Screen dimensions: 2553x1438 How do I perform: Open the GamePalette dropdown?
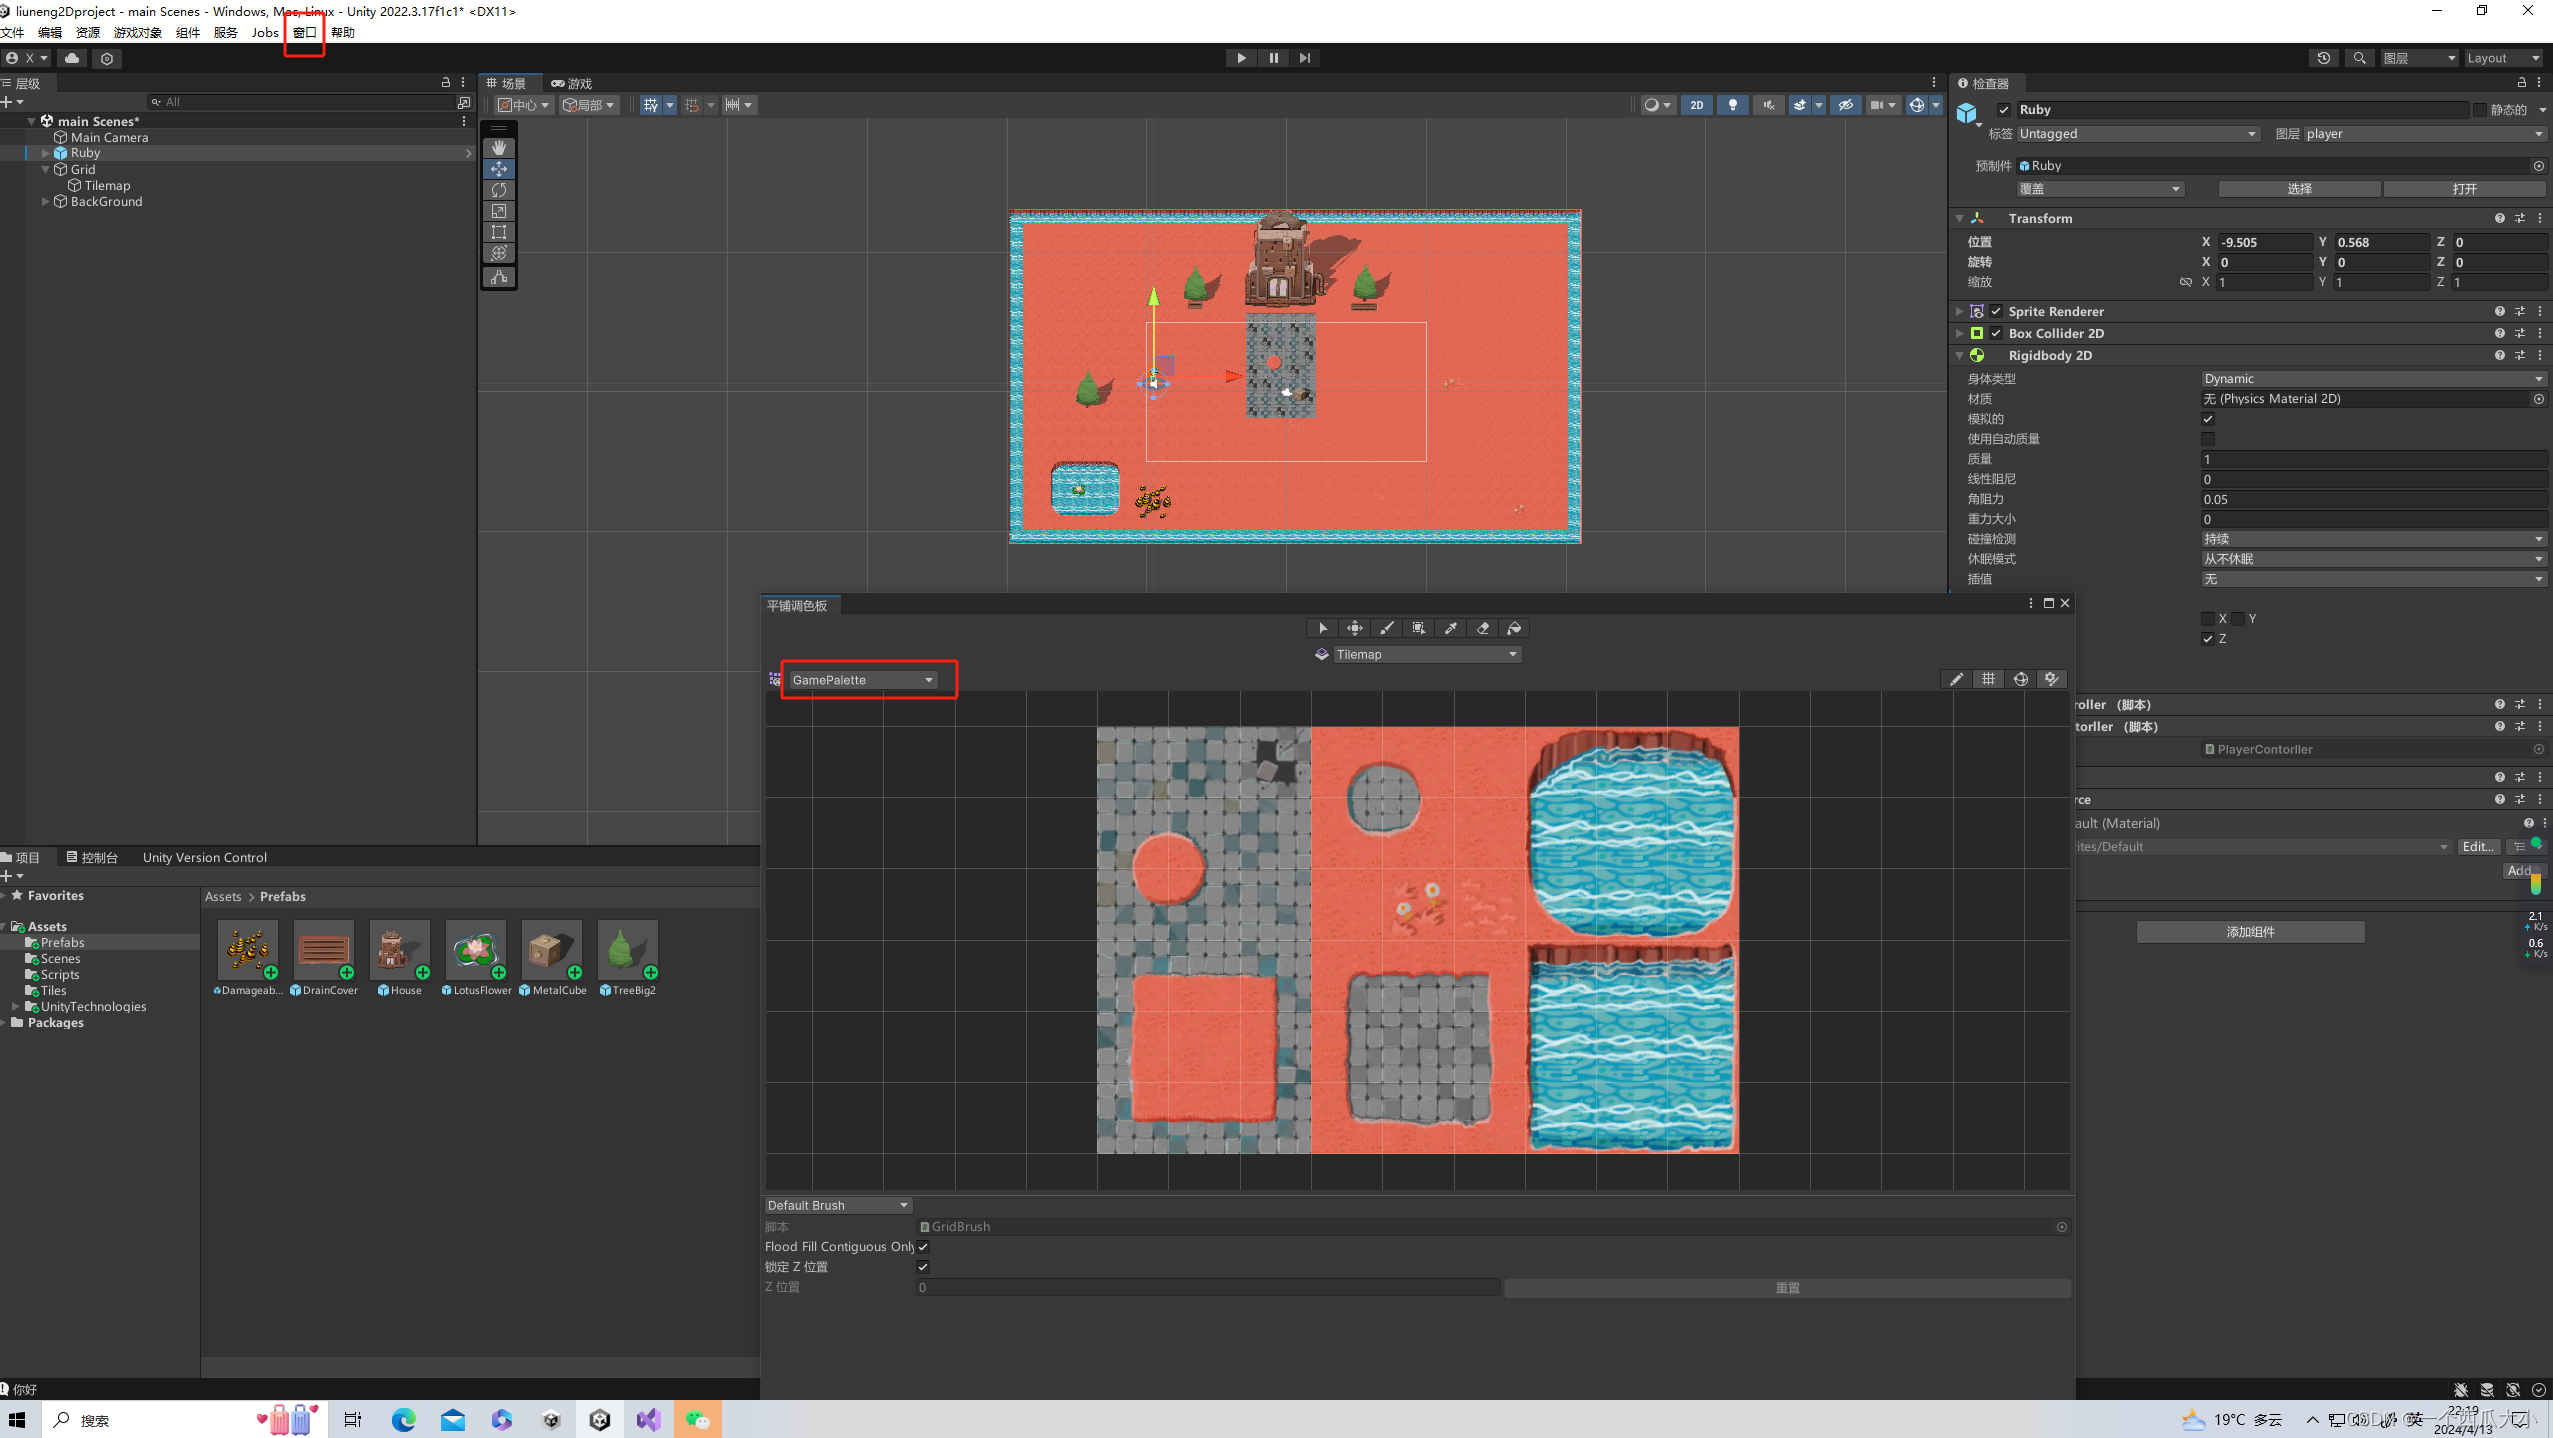point(862,680)
